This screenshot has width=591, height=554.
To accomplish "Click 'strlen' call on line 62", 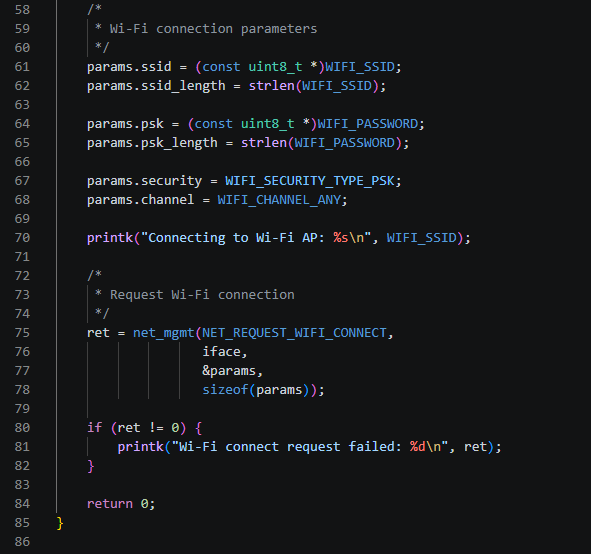I will tap(271, 86).
